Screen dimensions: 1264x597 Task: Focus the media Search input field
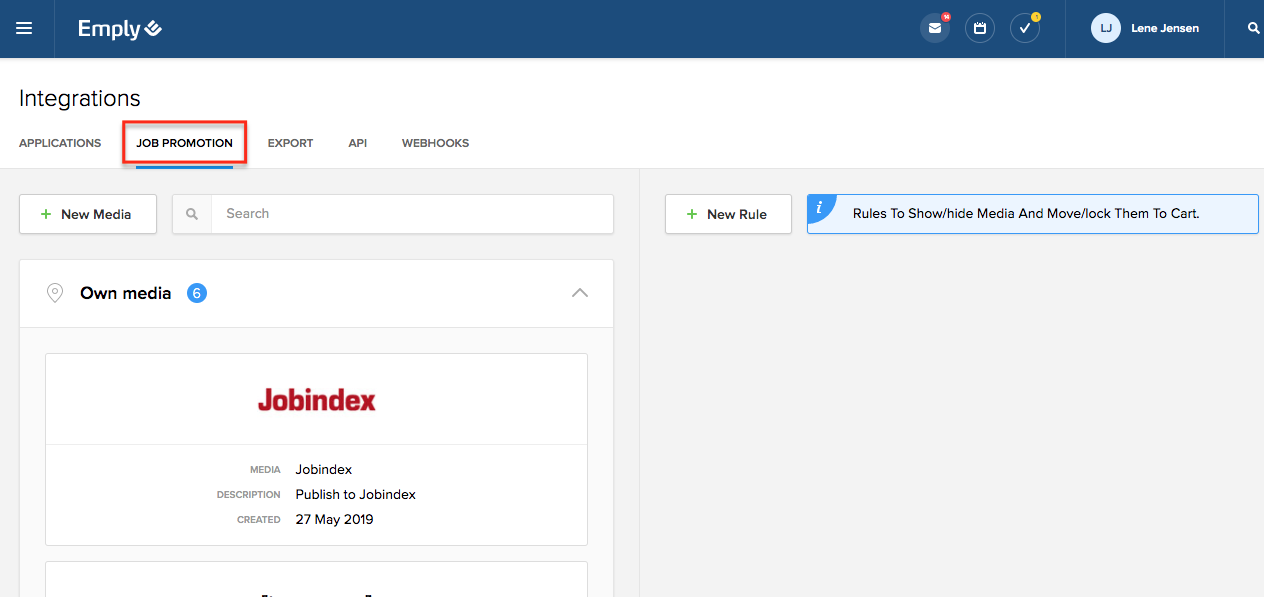click(412, 214)
